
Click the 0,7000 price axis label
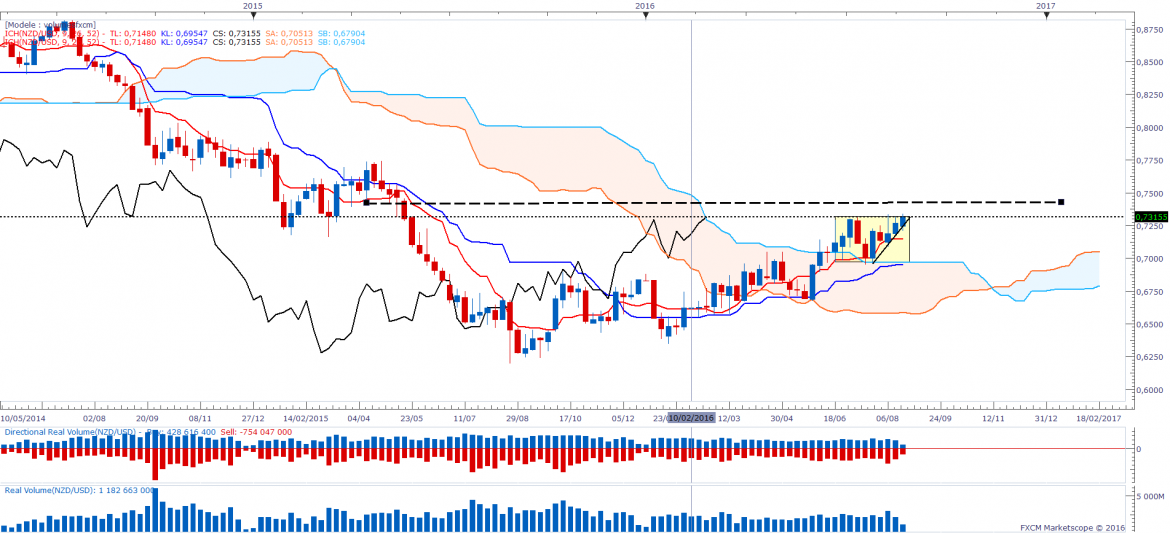click(1150, 259)
